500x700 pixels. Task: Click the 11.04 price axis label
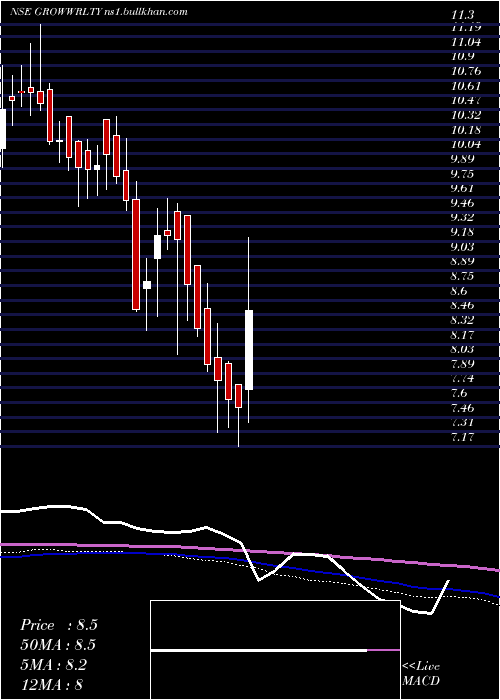point(465,42)
